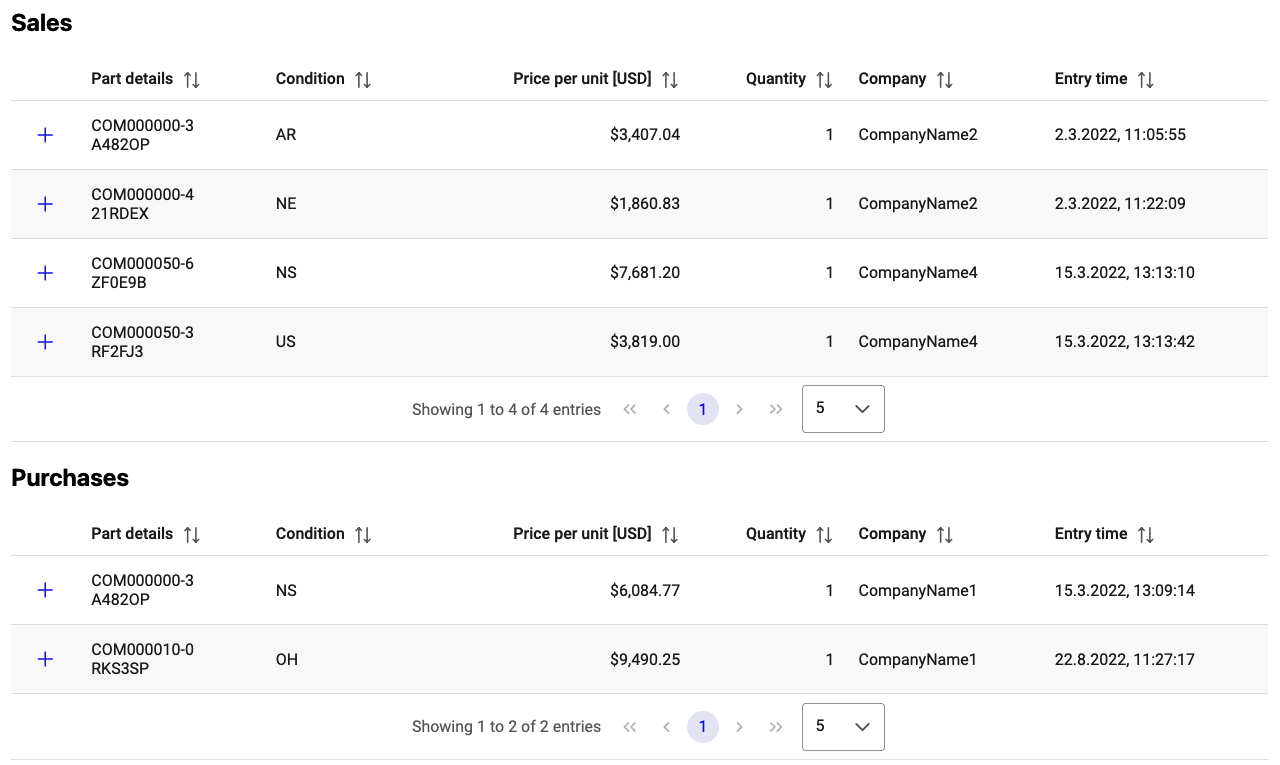Click 'Showing 1 to 2 of 2 entries'
1280x765 pixels.
point(506,727)
